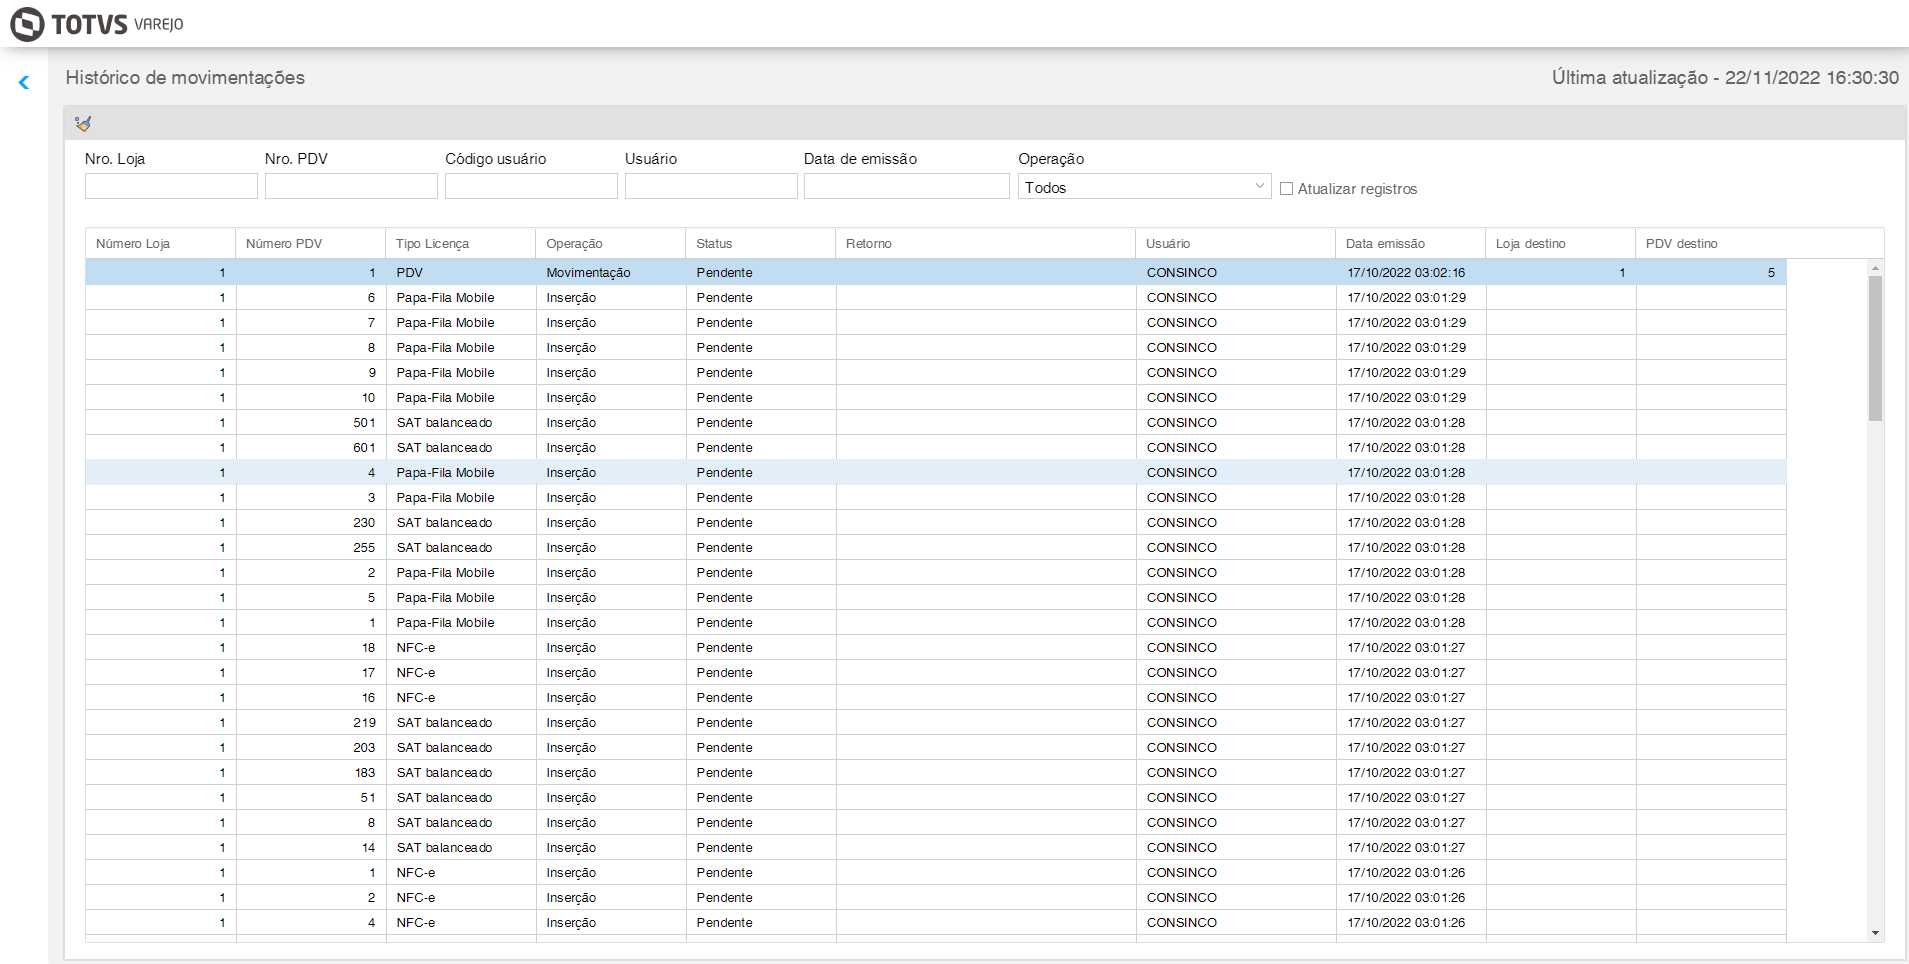
Task: Click the scrollbar up arrow of the table
Action: tap(1875, 268)
